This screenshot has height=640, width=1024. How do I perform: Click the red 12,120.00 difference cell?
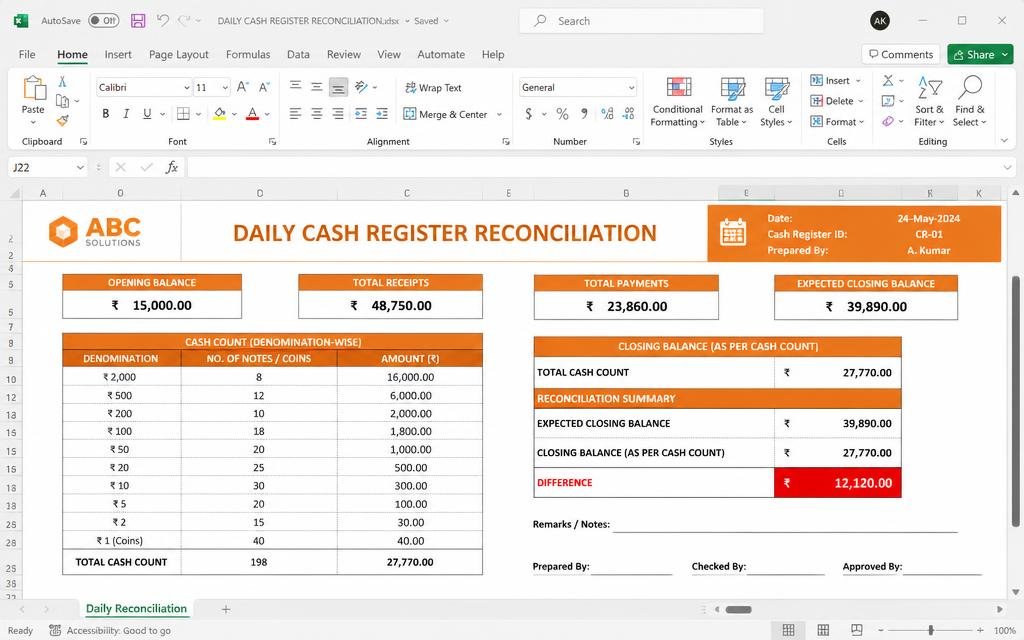[837, 483]
